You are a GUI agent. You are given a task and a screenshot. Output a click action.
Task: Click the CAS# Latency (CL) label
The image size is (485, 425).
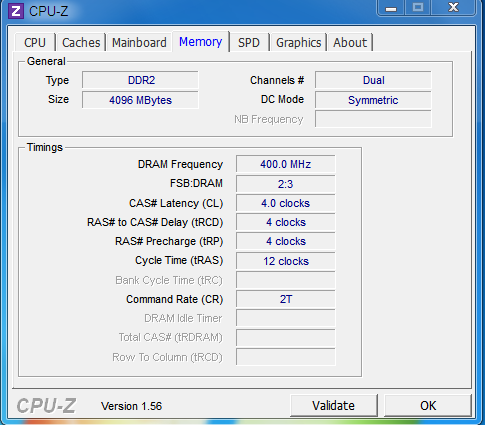pyautogui.click(x=176, y=203)
